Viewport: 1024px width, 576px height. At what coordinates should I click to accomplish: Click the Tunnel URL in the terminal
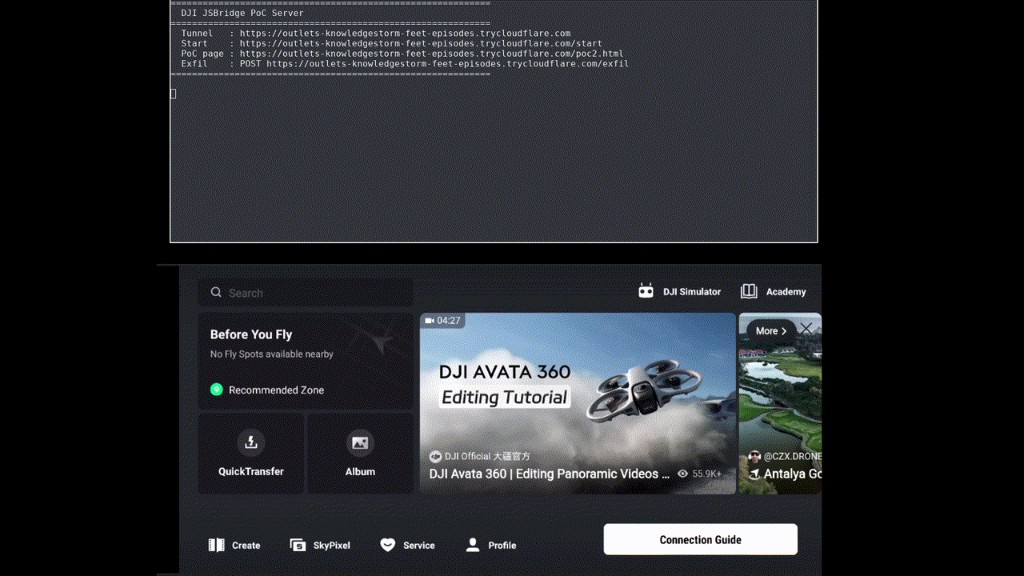tap(405, 33)
